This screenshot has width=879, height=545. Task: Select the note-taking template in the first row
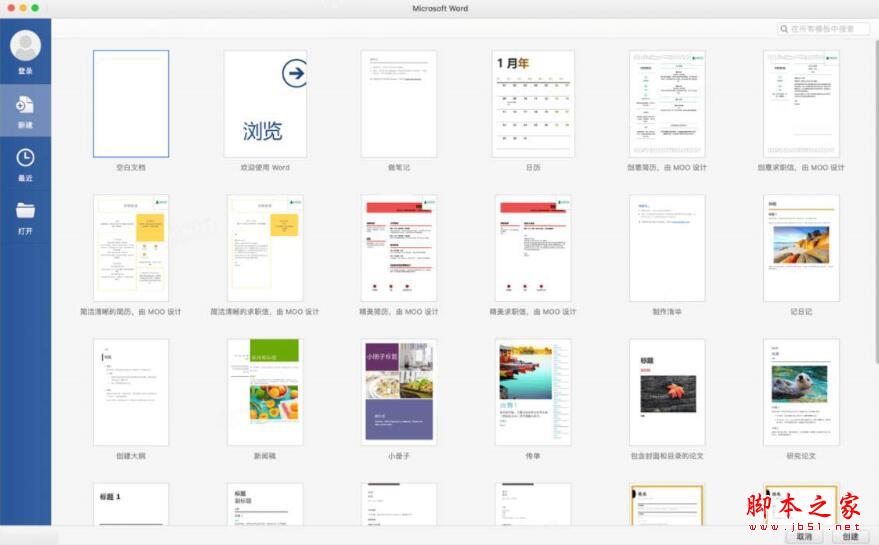[x=399, y=104]
